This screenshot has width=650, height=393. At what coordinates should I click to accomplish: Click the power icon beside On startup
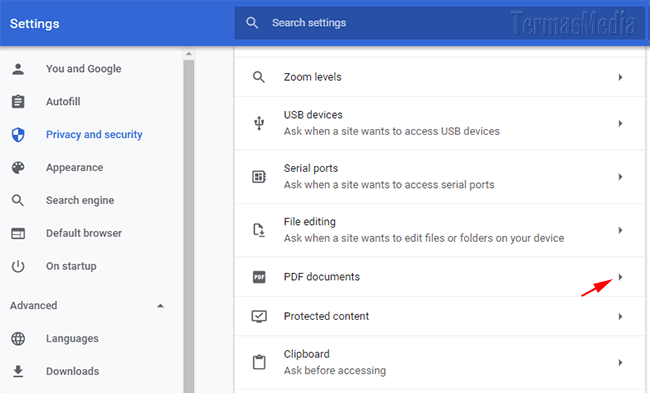[x=18, y=266]
